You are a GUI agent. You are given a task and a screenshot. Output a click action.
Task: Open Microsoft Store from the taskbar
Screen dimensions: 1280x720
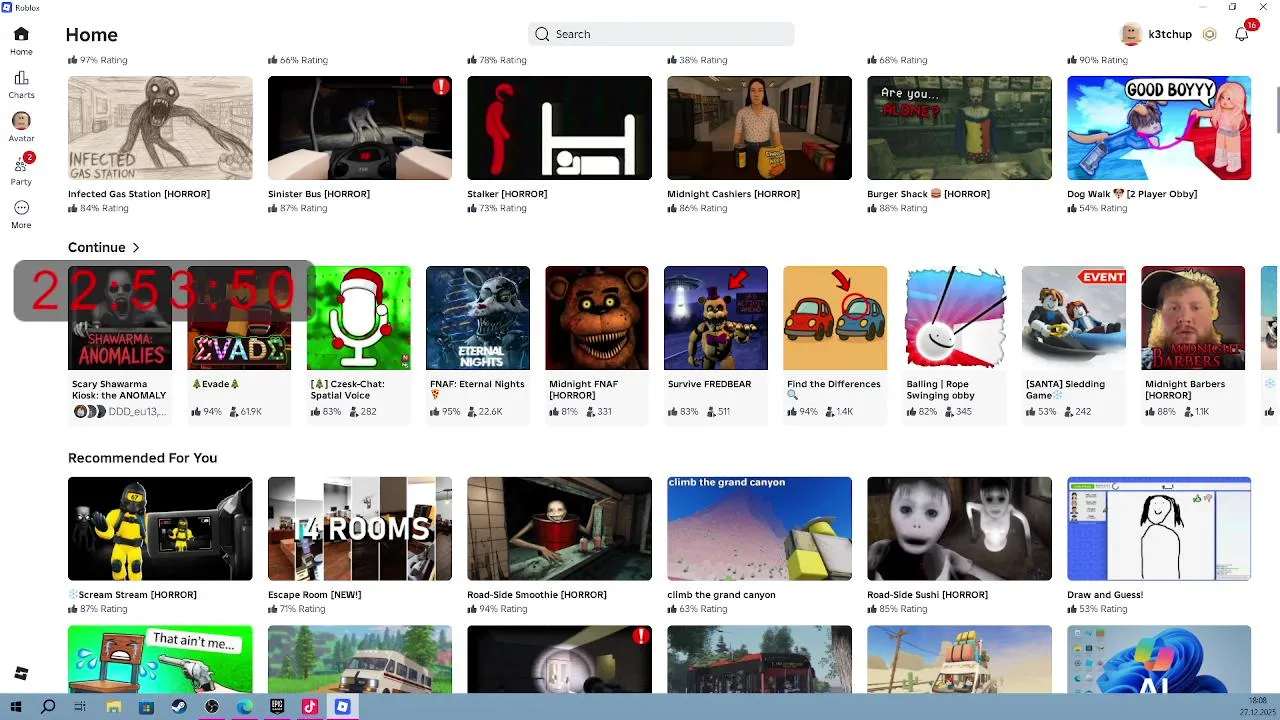point(146,707)
